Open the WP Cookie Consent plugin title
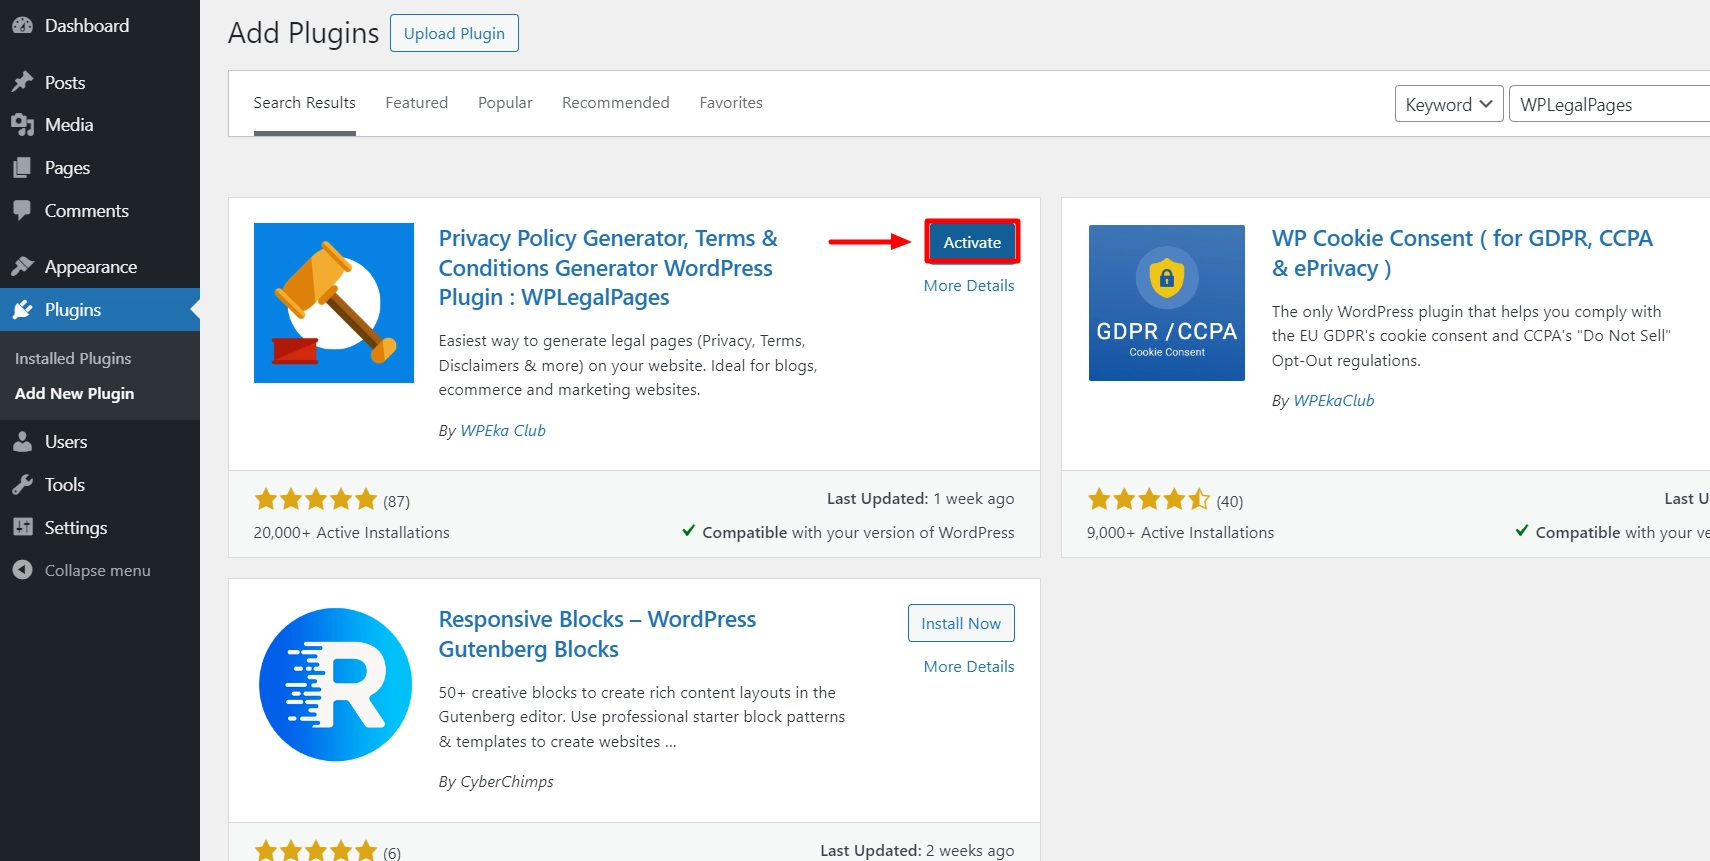Image resolution: width=1710 pixels, height=861 pixels. click(x=1462, y=253)
